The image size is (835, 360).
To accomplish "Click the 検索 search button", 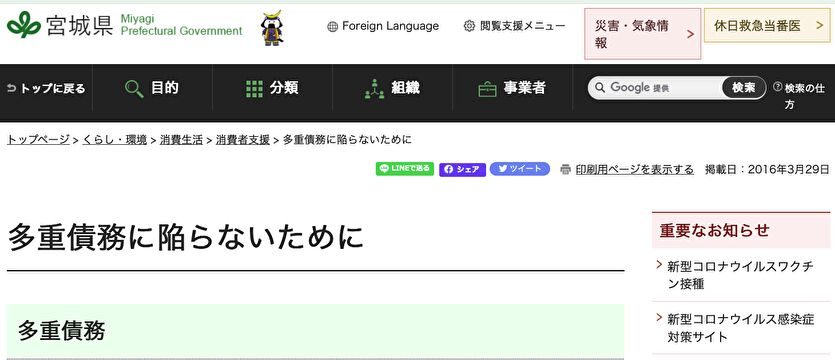I will [744, 88].
